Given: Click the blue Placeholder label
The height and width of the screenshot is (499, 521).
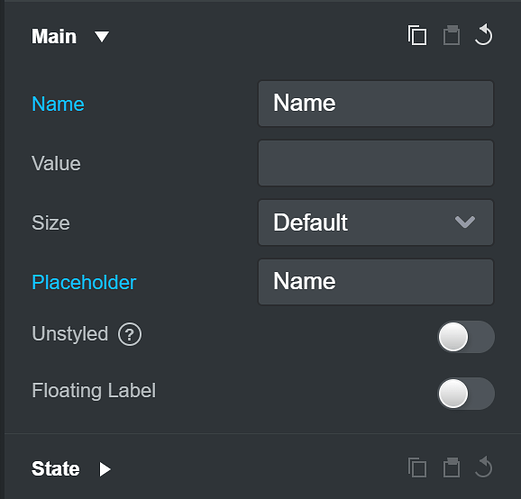Looking at the screenshot, I should (84, 282).
